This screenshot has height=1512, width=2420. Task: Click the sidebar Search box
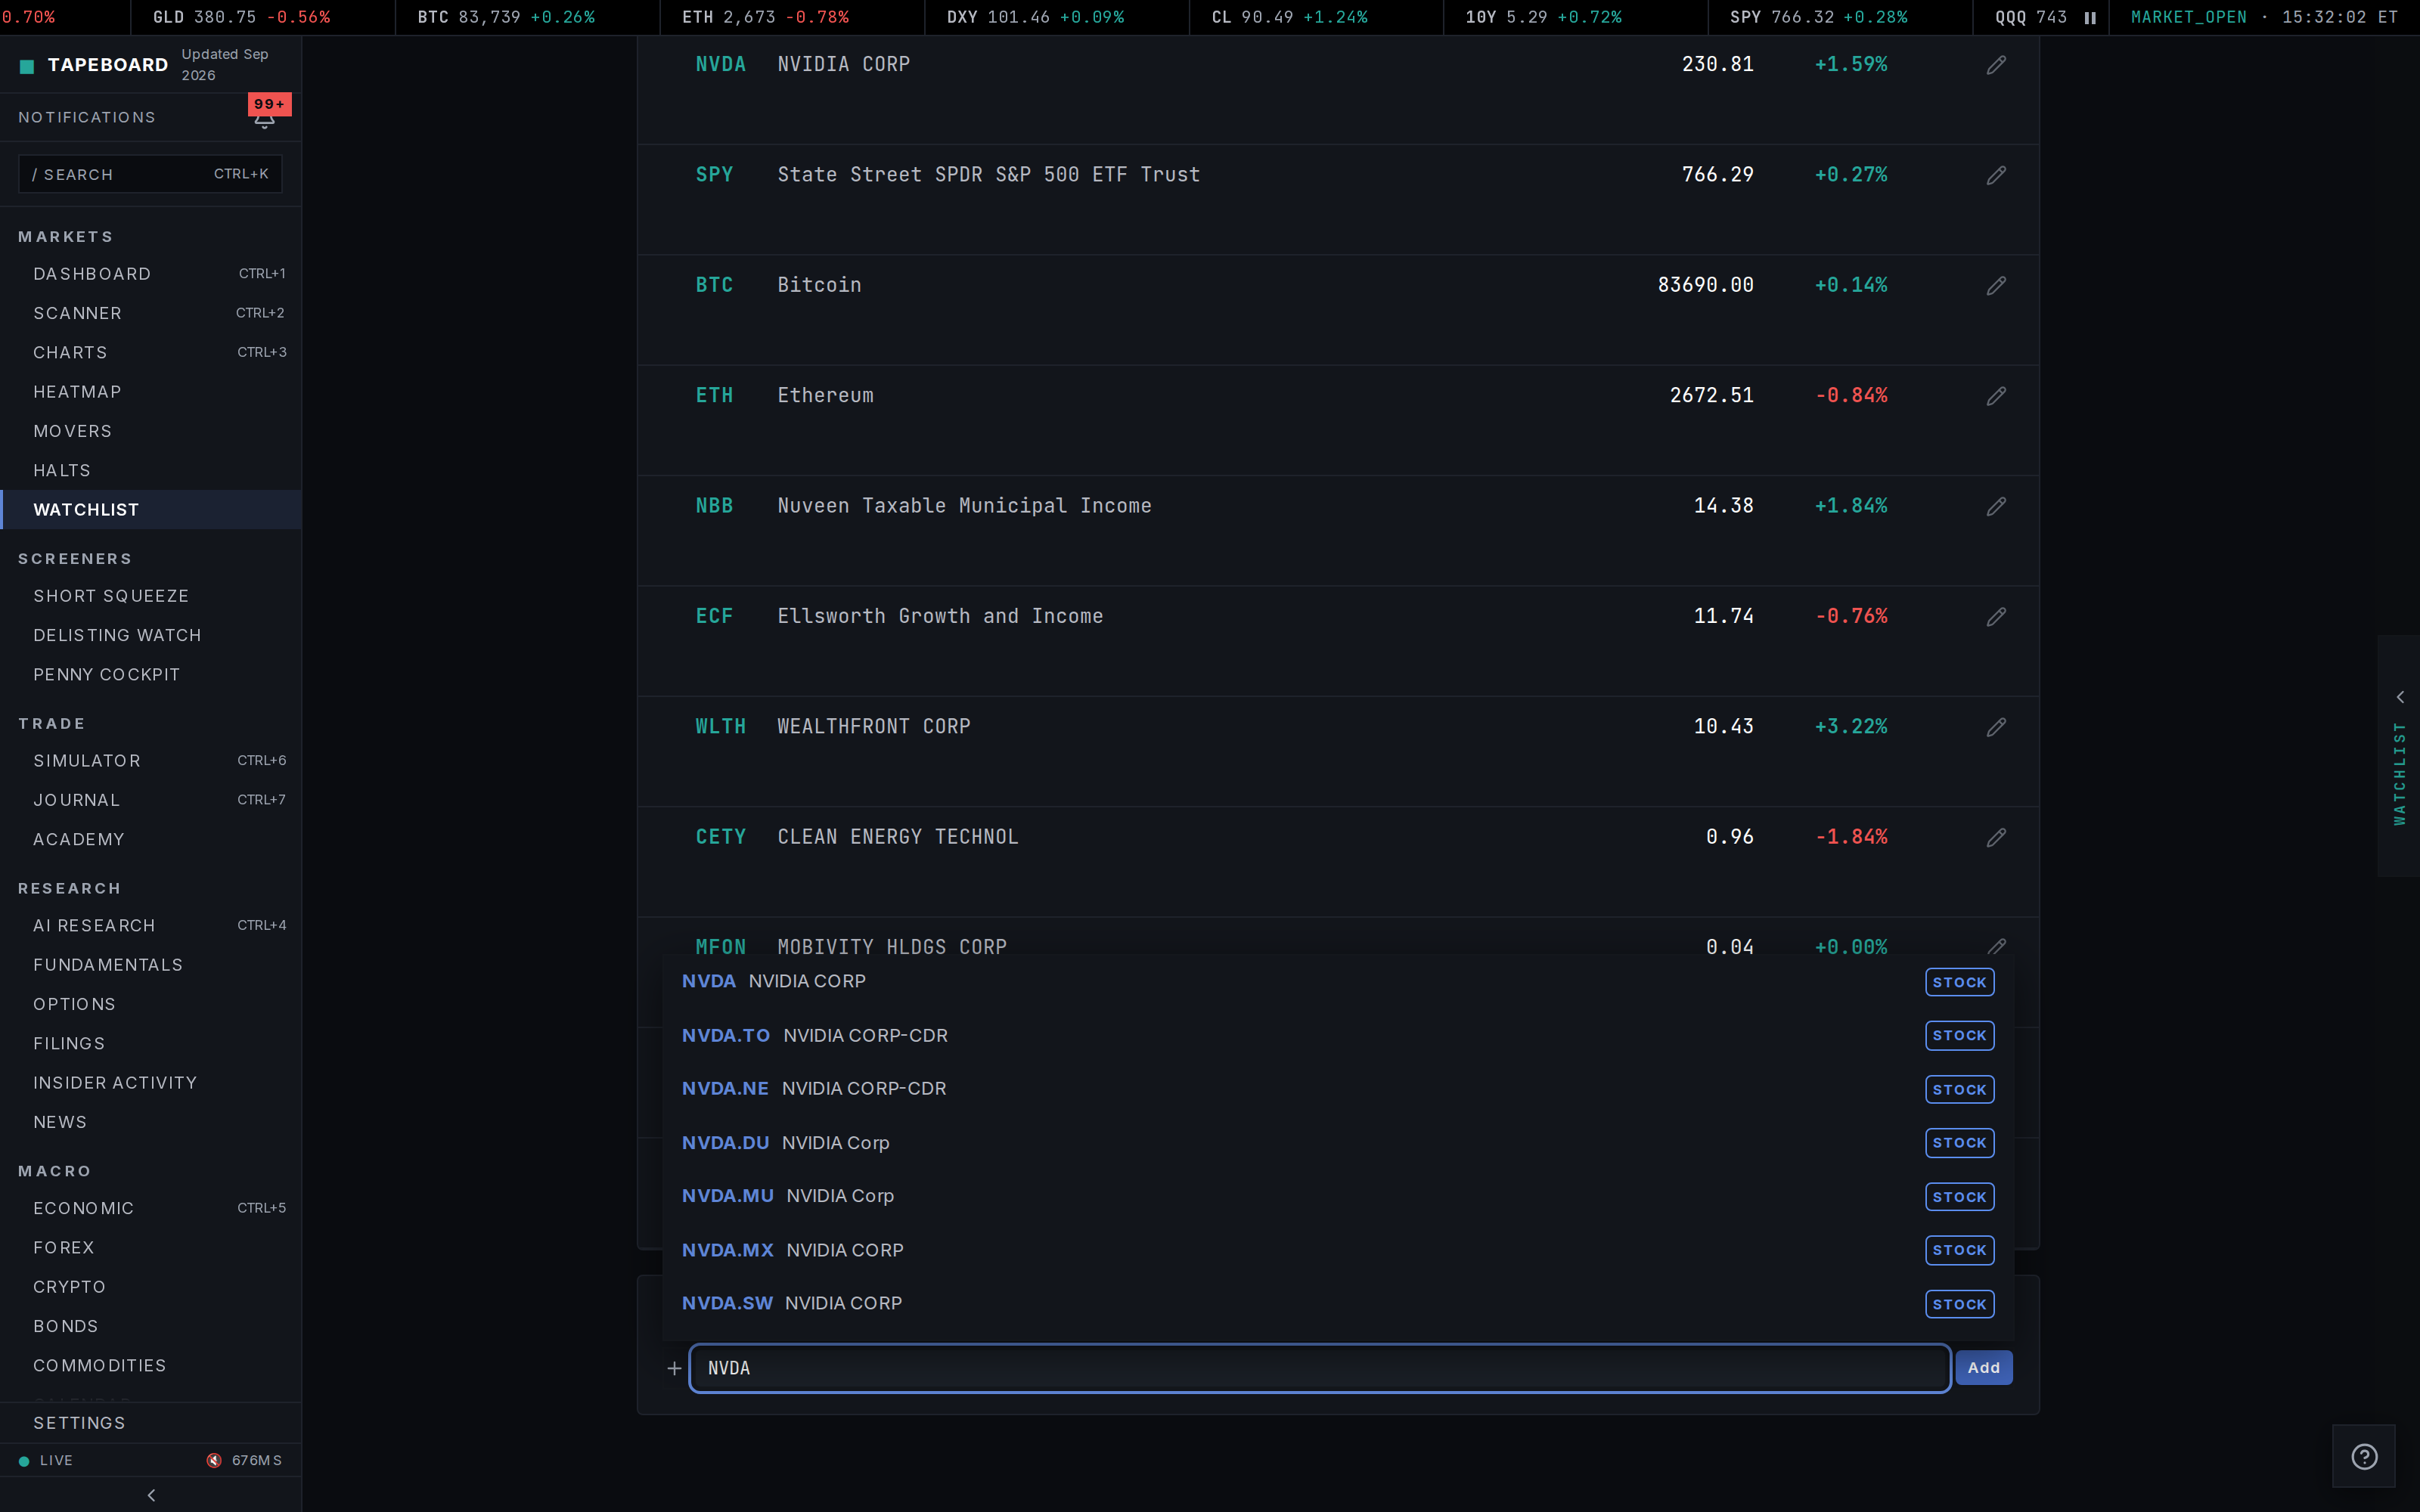(x=150, y=174)
